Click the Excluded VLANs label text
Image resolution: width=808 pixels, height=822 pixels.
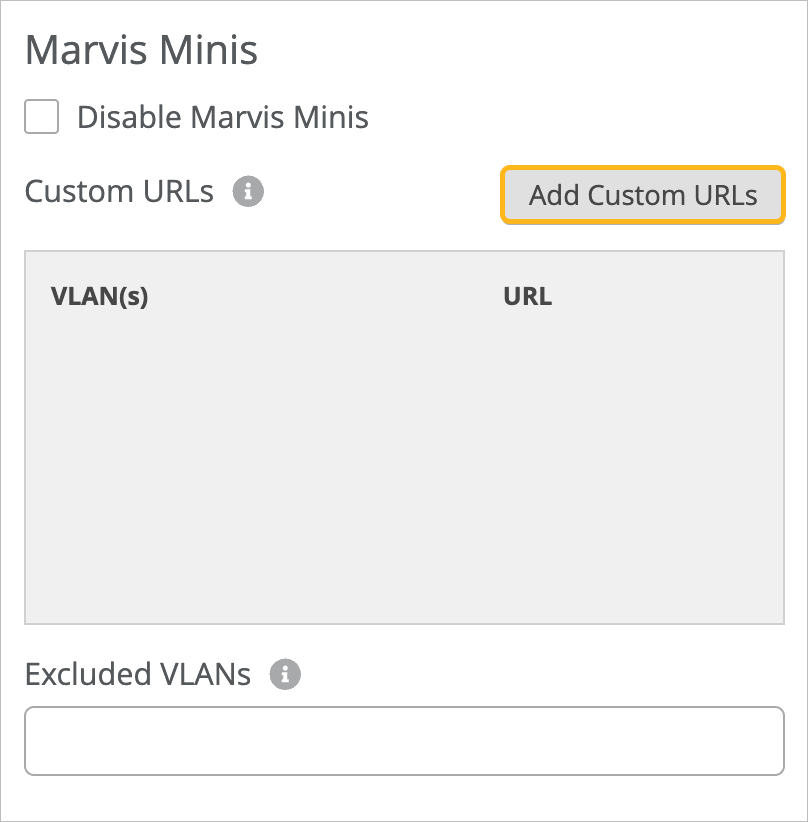click(138, 675)
